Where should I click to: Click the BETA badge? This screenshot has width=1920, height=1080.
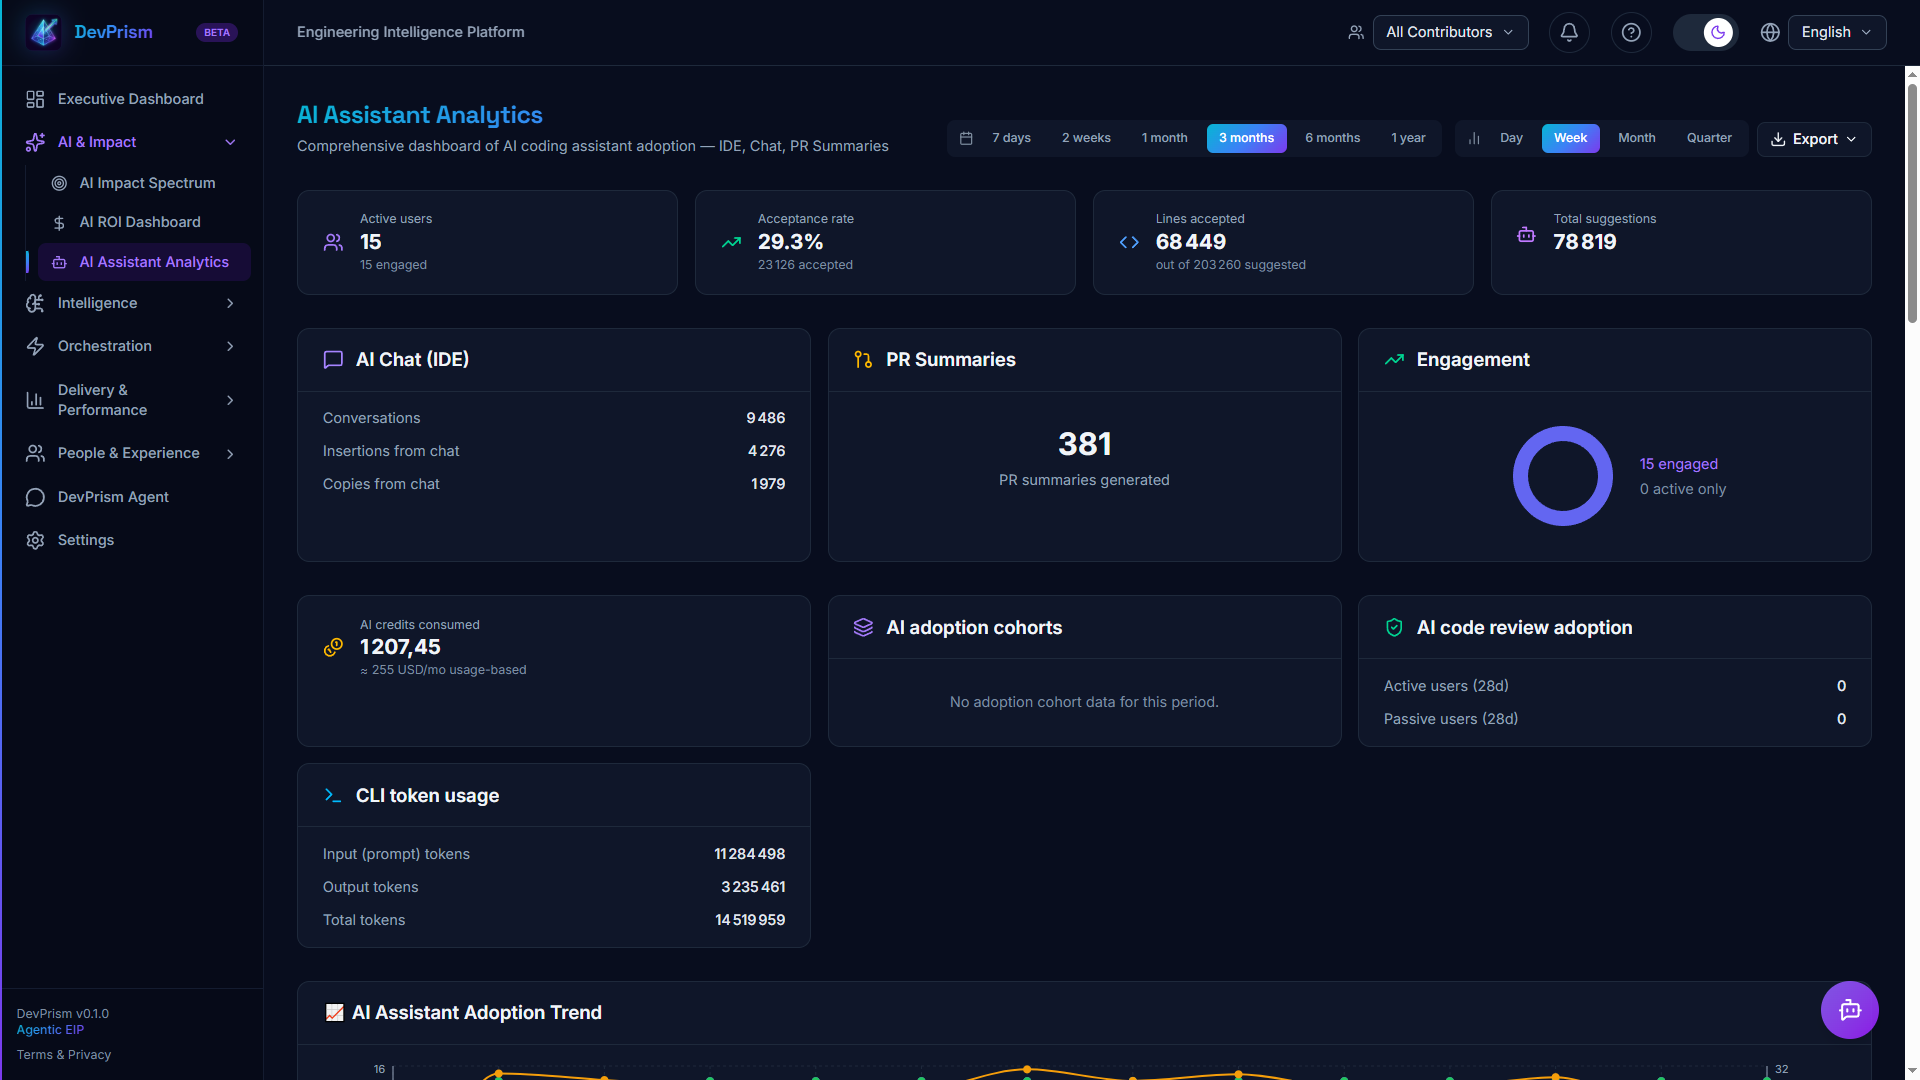point(217,32)
